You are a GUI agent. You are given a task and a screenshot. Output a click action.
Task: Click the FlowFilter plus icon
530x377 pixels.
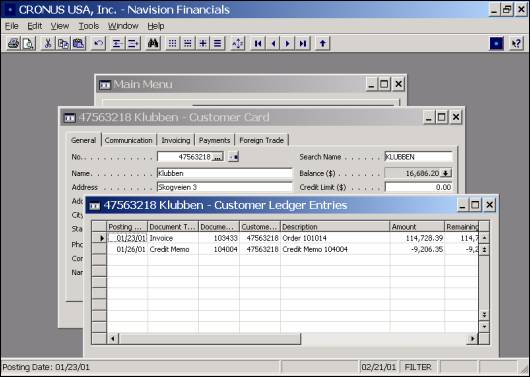[203, 43]
